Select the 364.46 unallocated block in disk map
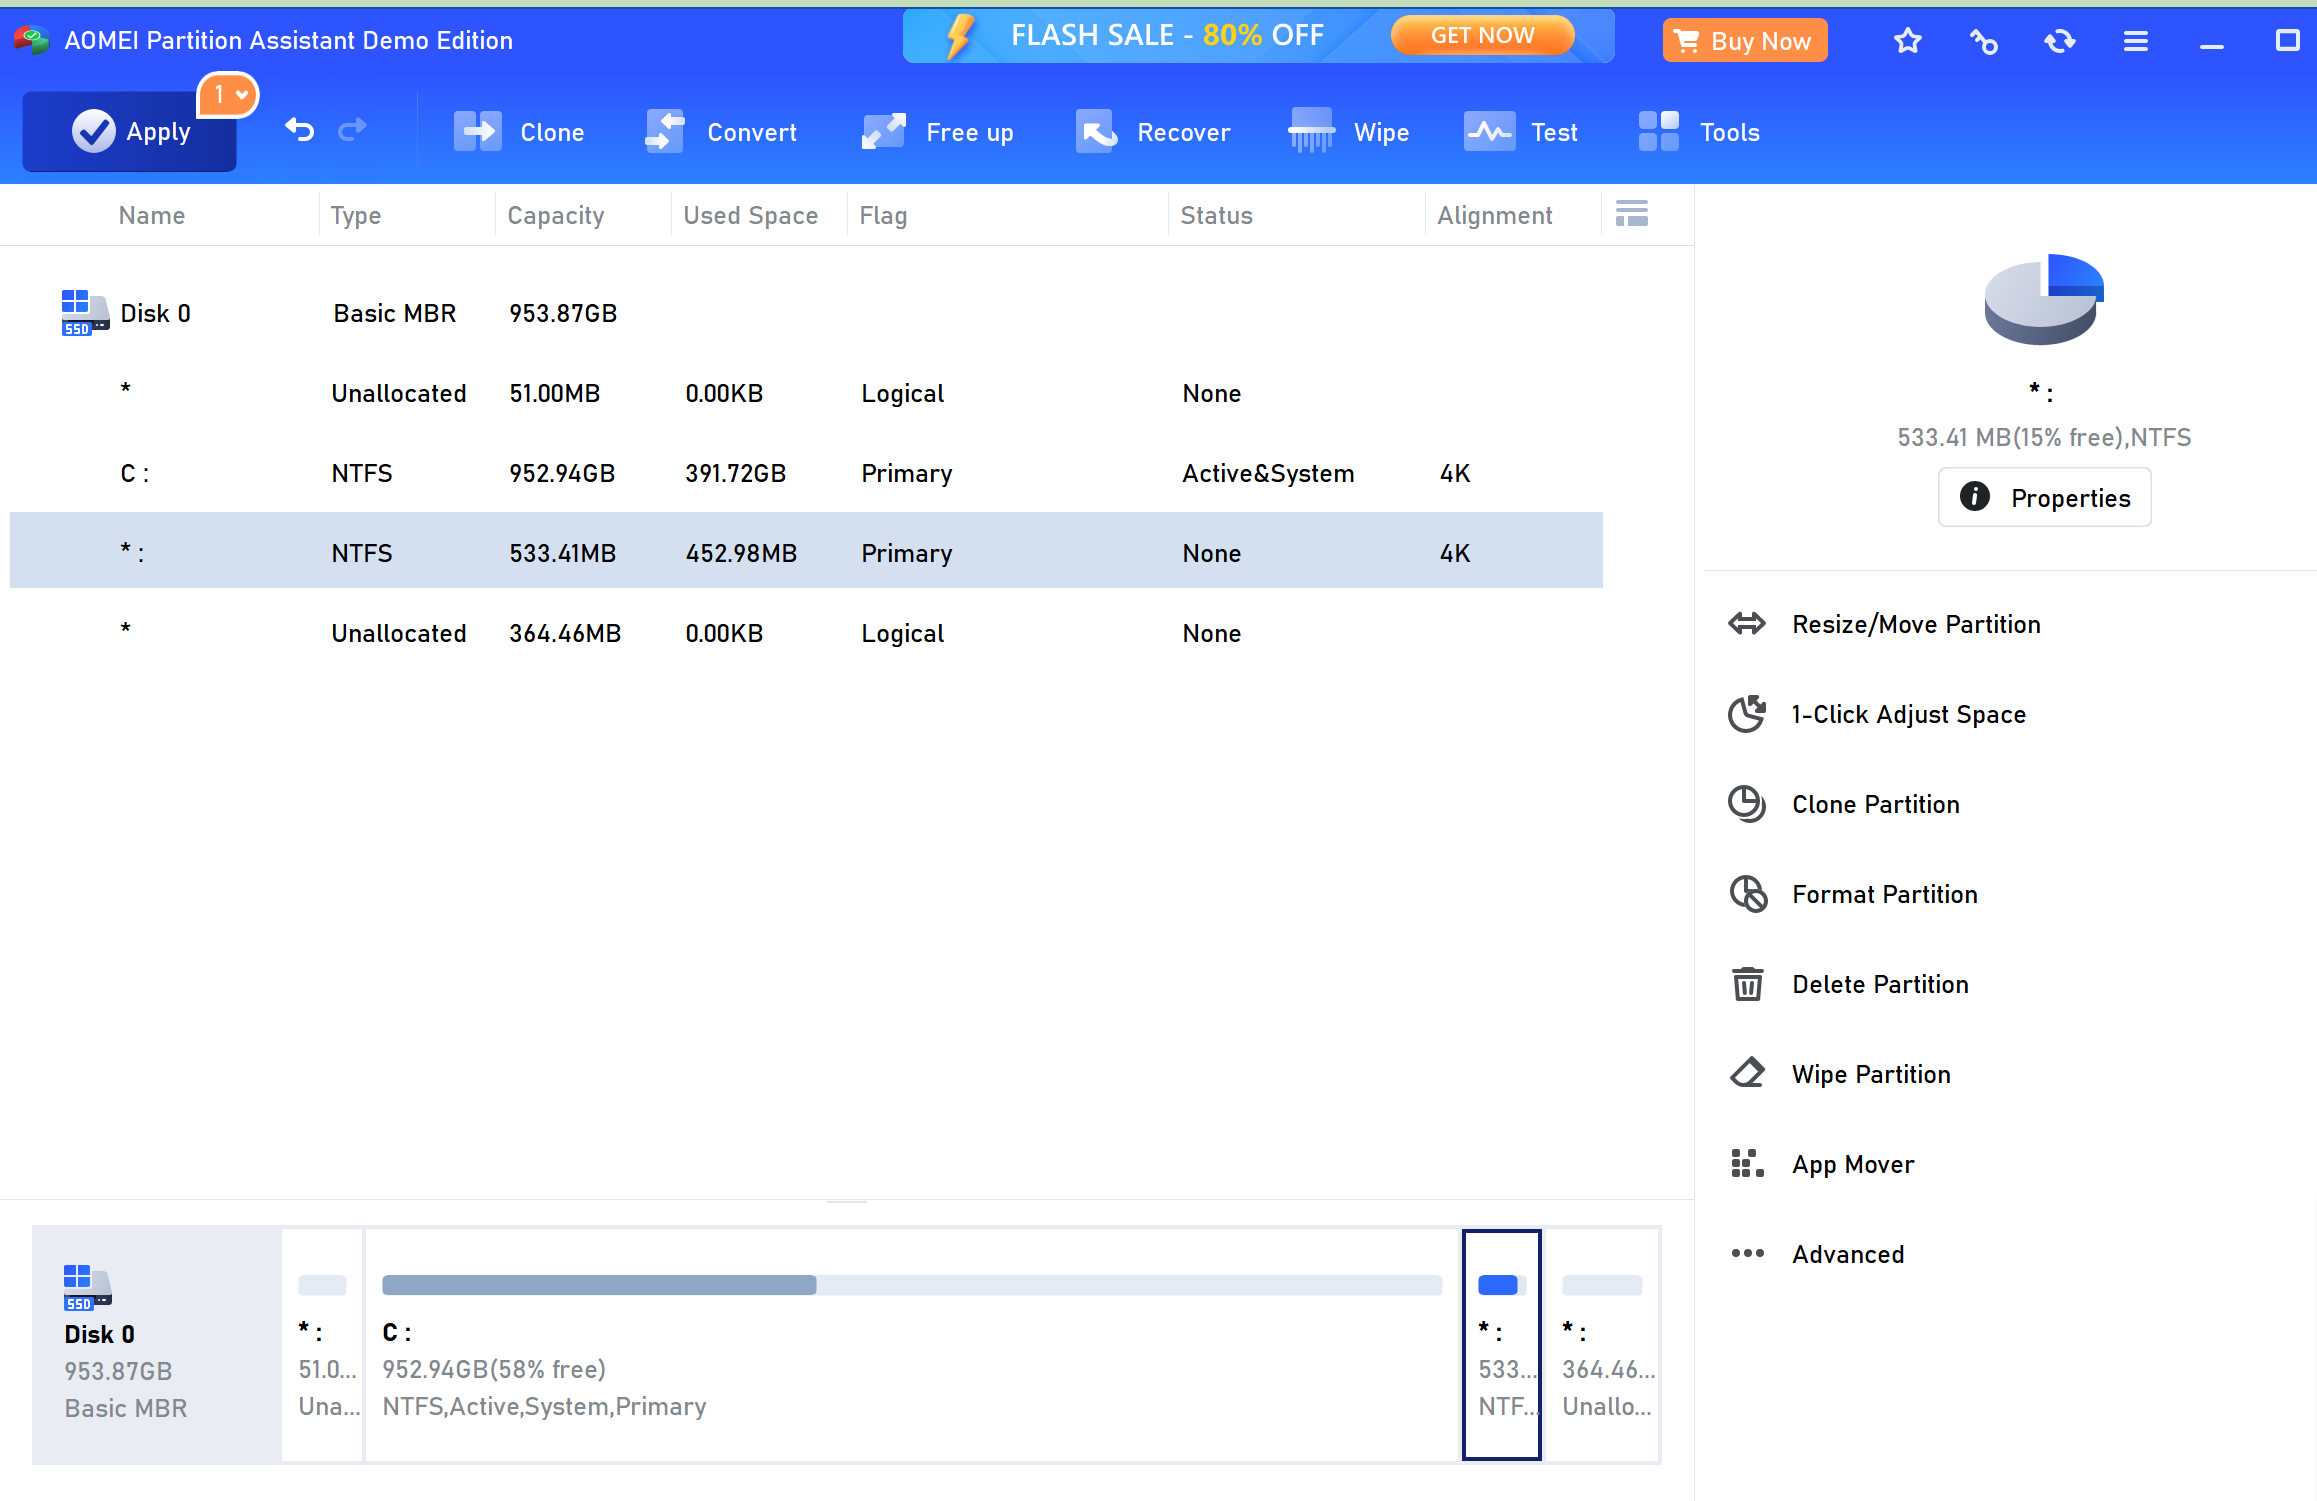This screenshot has width=2317, height=1501. tap(1603, 1345)
